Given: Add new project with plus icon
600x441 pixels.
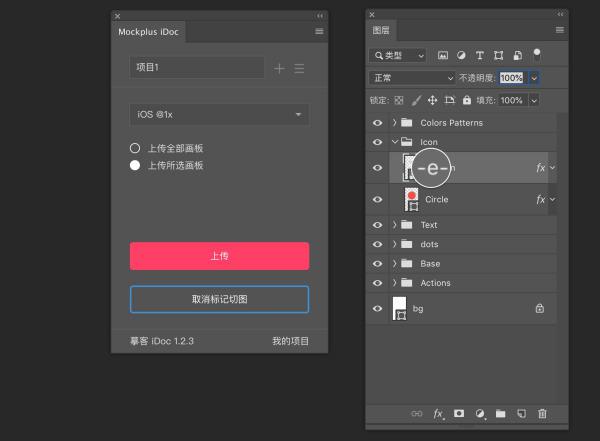Looking at the screenshot, I should point(279,69).
